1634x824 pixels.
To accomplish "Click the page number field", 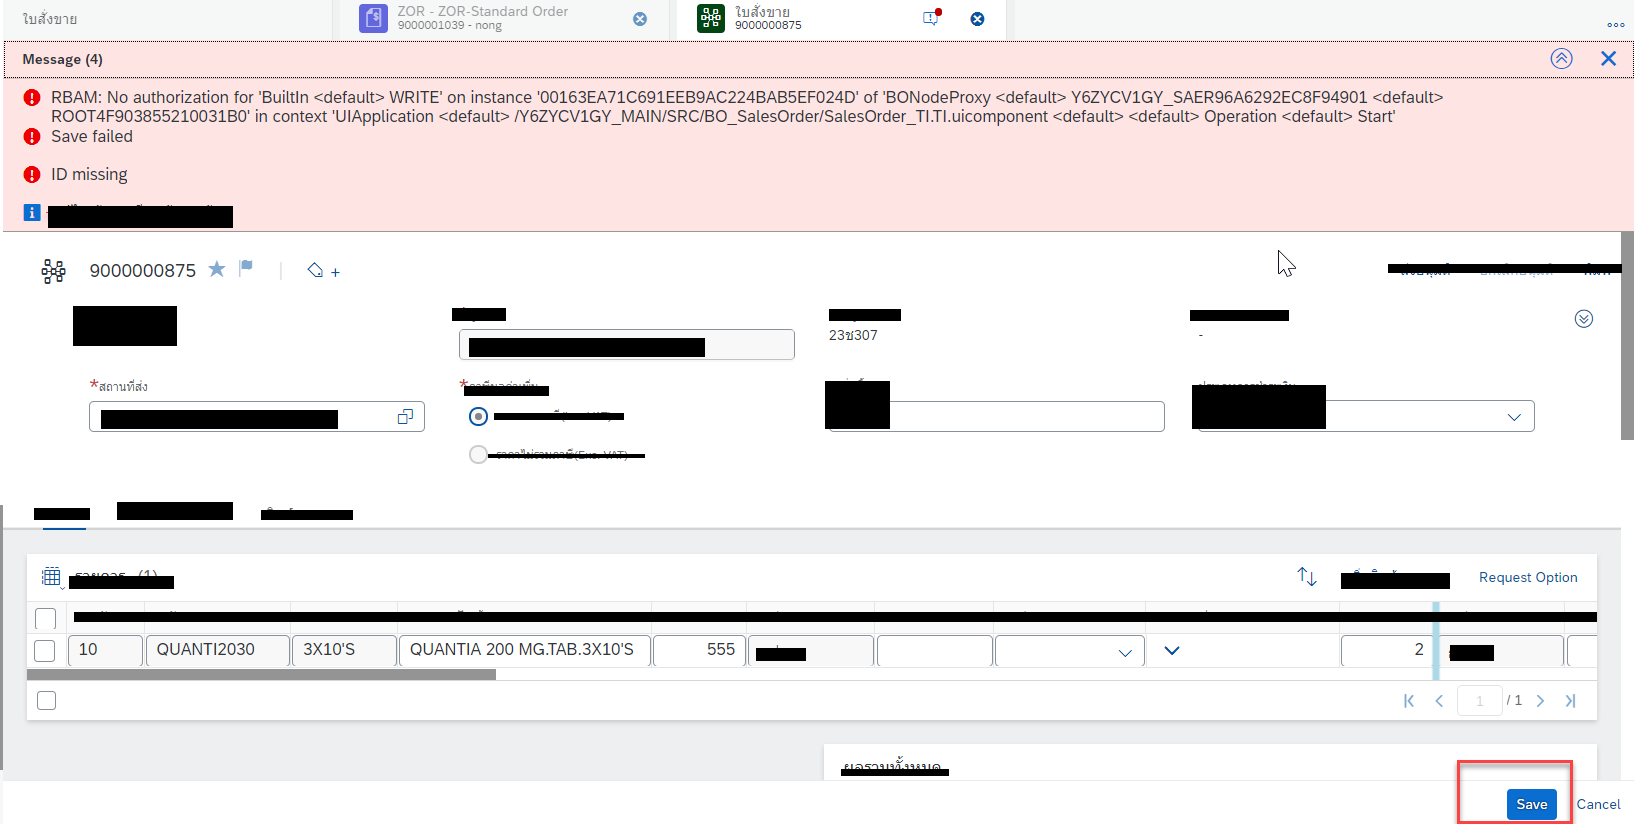I will tap(1480, 701).
